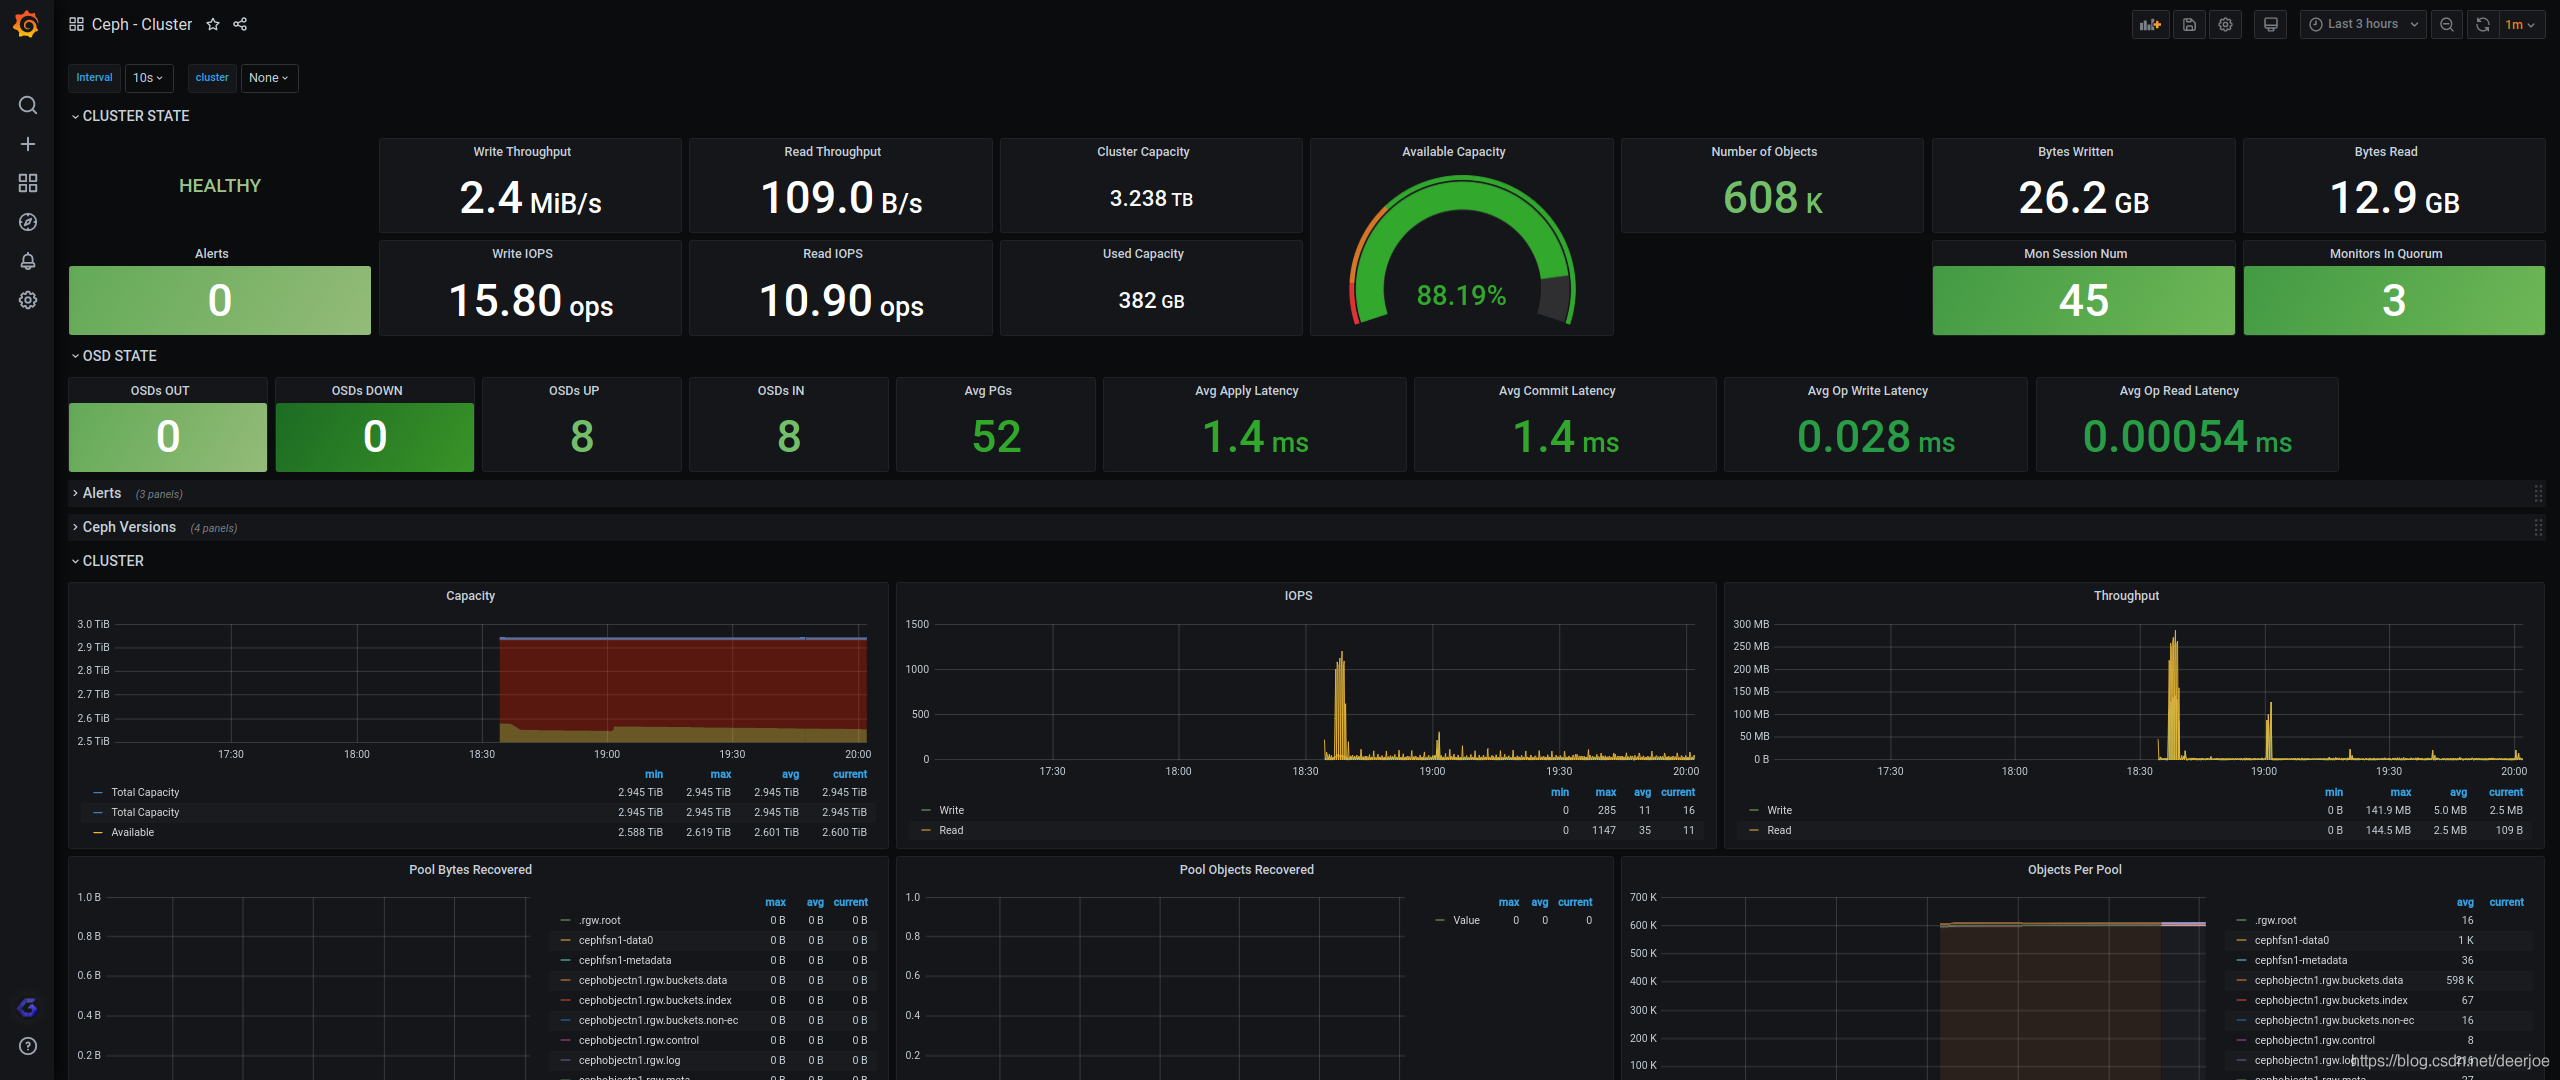Refresh the dashboard with the refresh icon
This screenshot has width=2560, height=1080.
point(2483,24)
